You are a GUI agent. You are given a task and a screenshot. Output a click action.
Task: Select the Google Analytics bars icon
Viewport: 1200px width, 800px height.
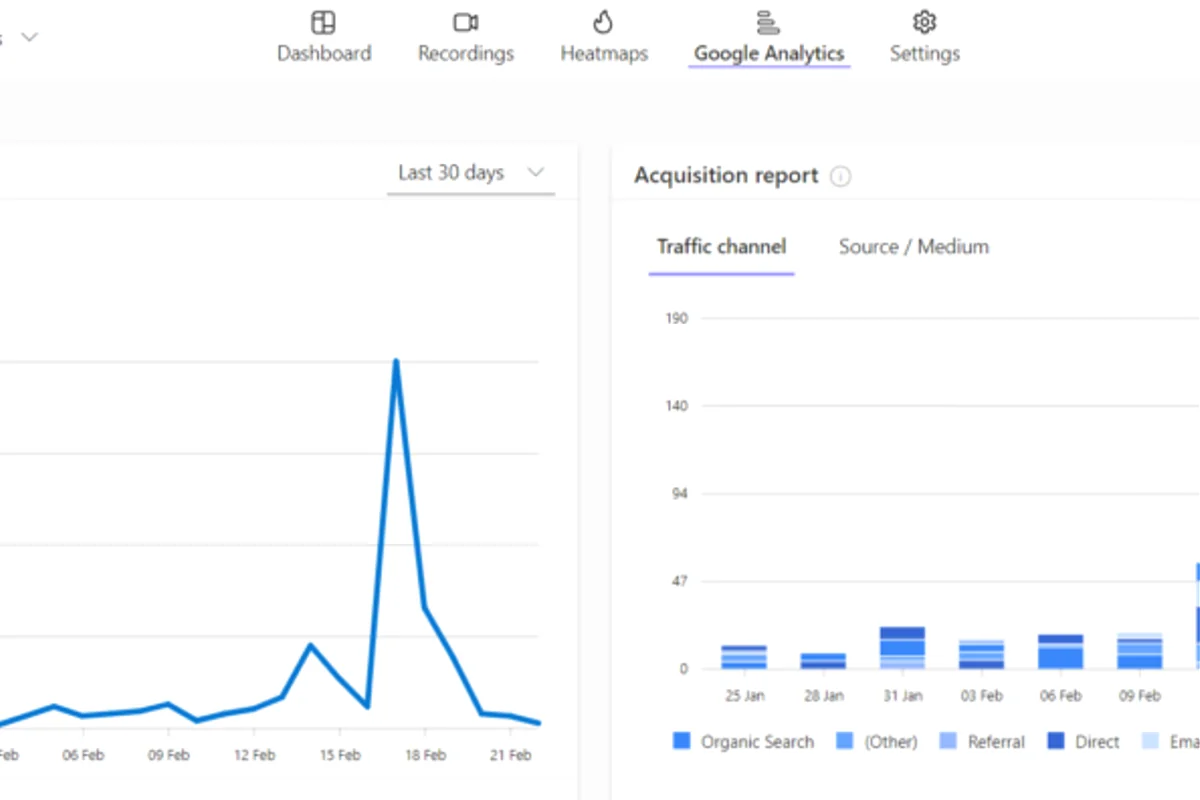[x=768, y=22]
